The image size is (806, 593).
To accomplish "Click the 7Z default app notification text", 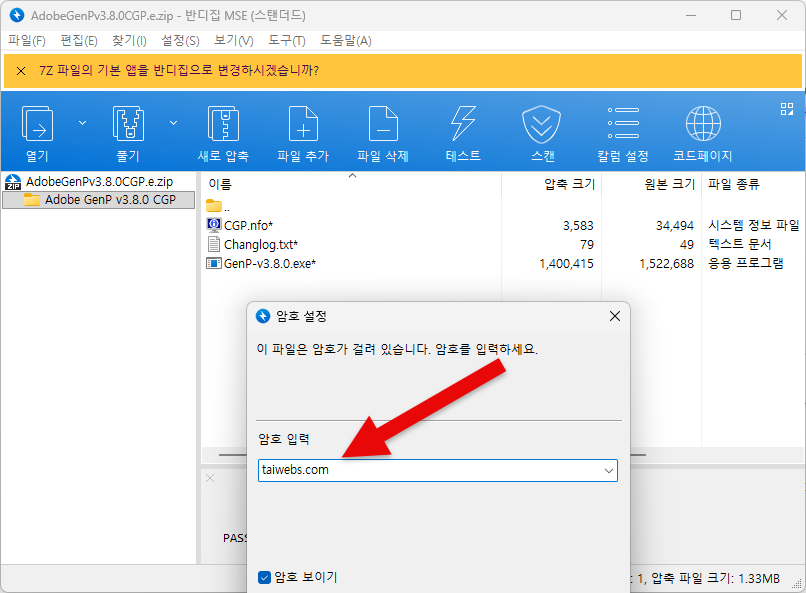I will (179, 70).
